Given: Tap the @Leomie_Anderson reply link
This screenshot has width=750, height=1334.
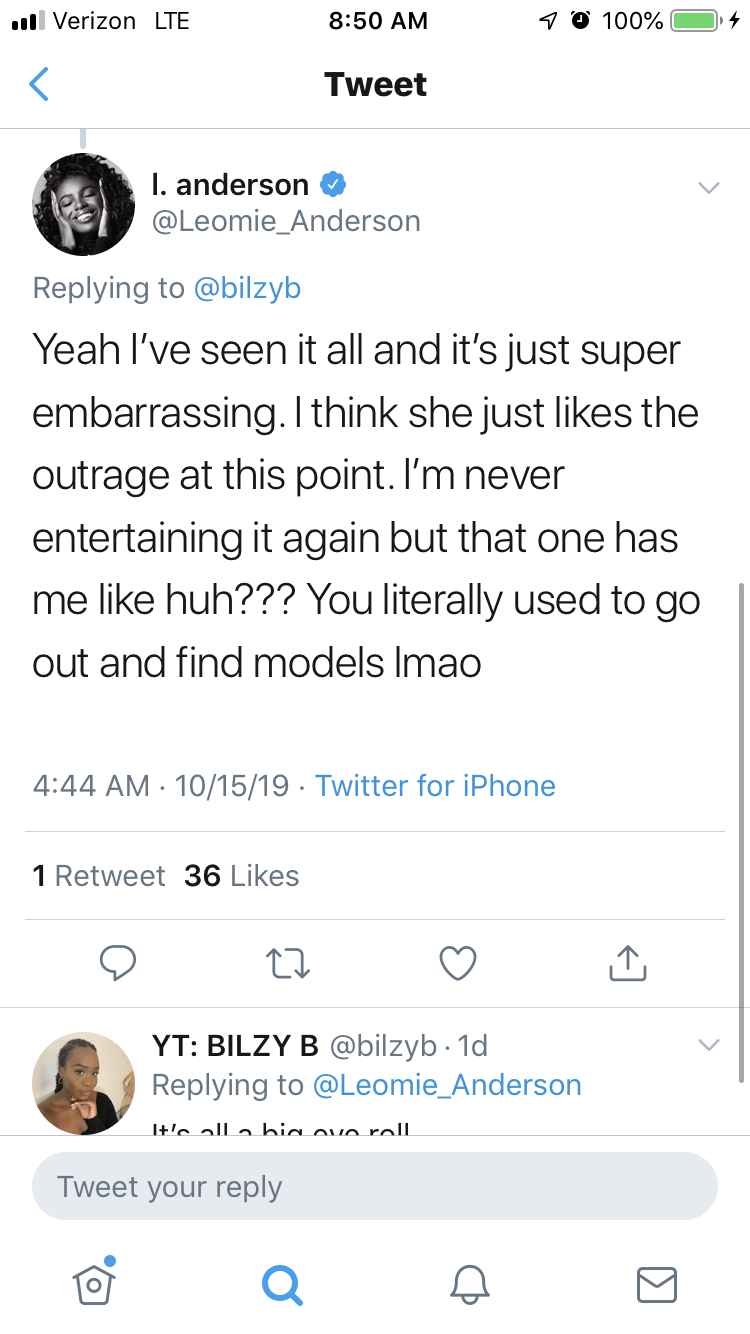Looking at the screenshot, I should pos(447,1085).
